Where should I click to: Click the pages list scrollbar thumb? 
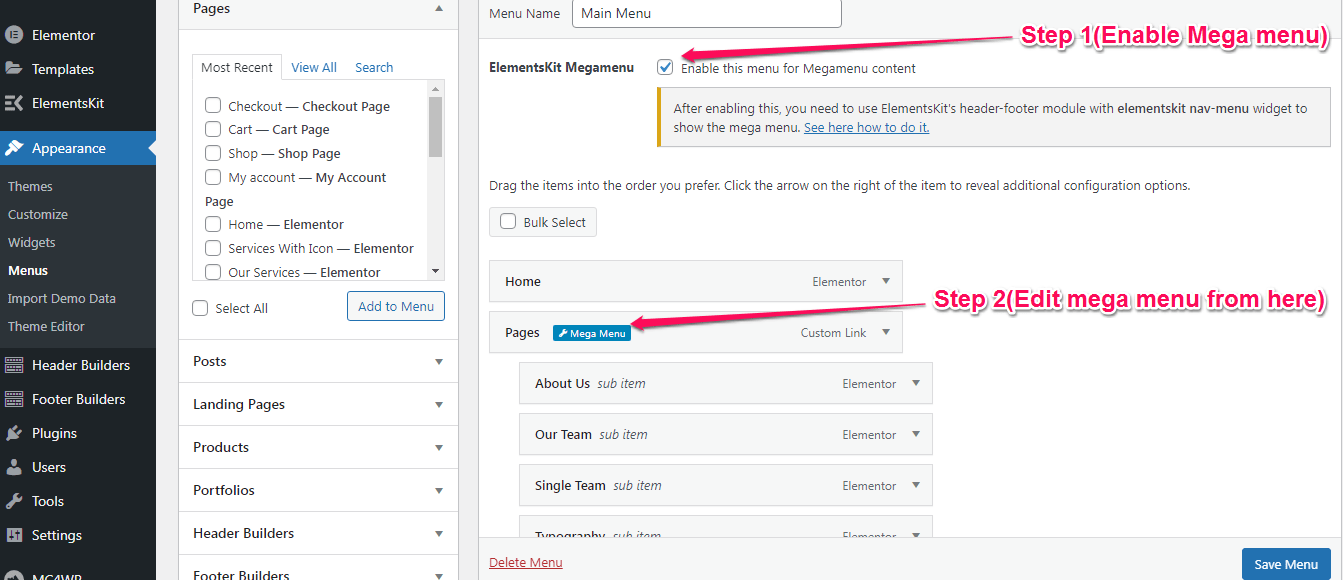(x=435, y=127)
